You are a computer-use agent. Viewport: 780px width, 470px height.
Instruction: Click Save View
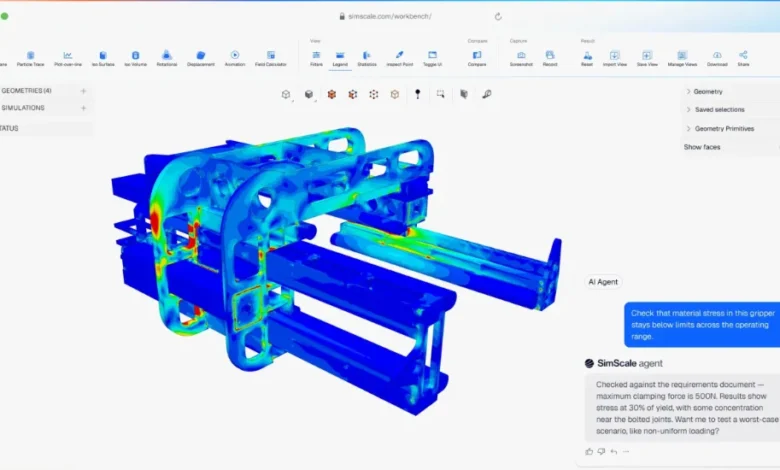(x=647, y=58)
